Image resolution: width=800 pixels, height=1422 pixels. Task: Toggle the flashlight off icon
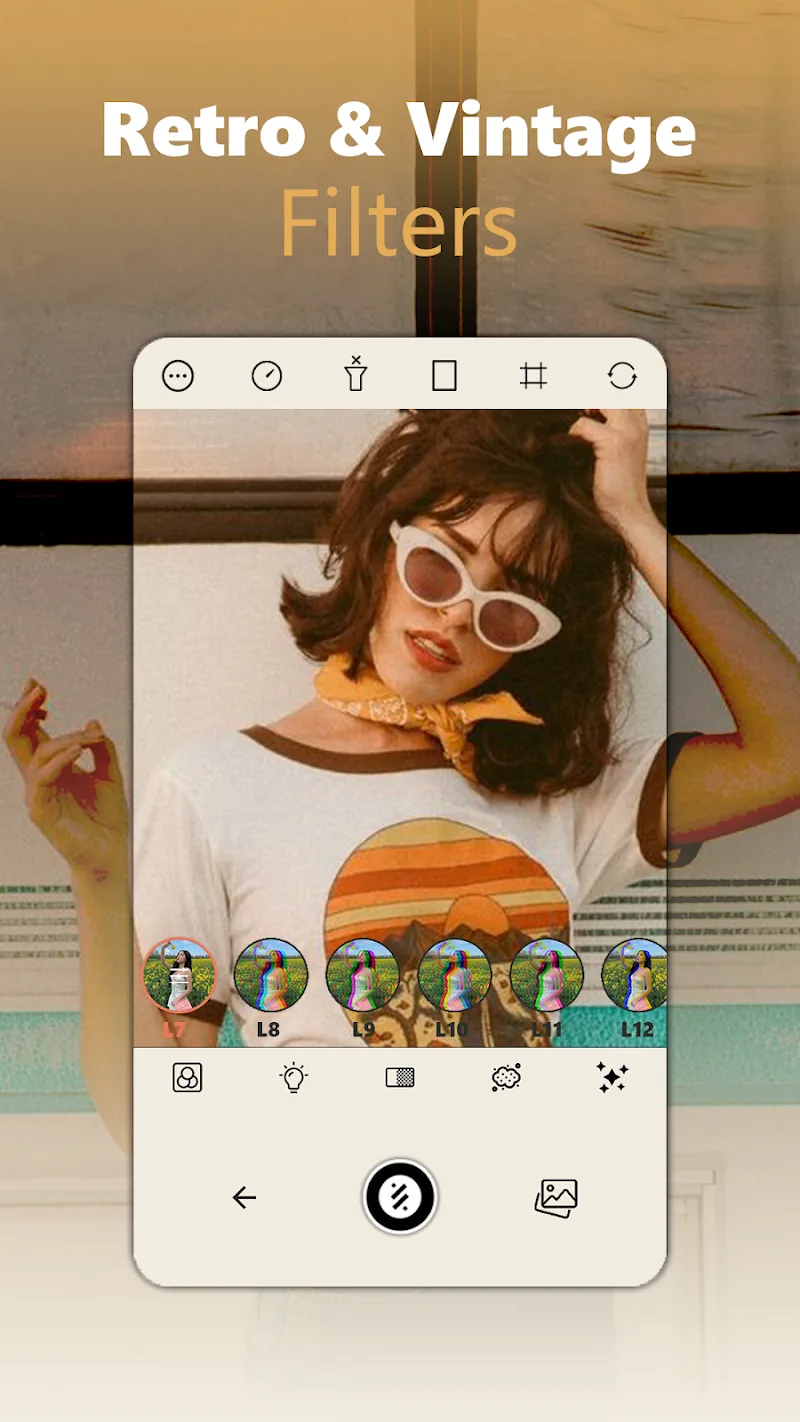pyautogui.click(x=355, y=374)
